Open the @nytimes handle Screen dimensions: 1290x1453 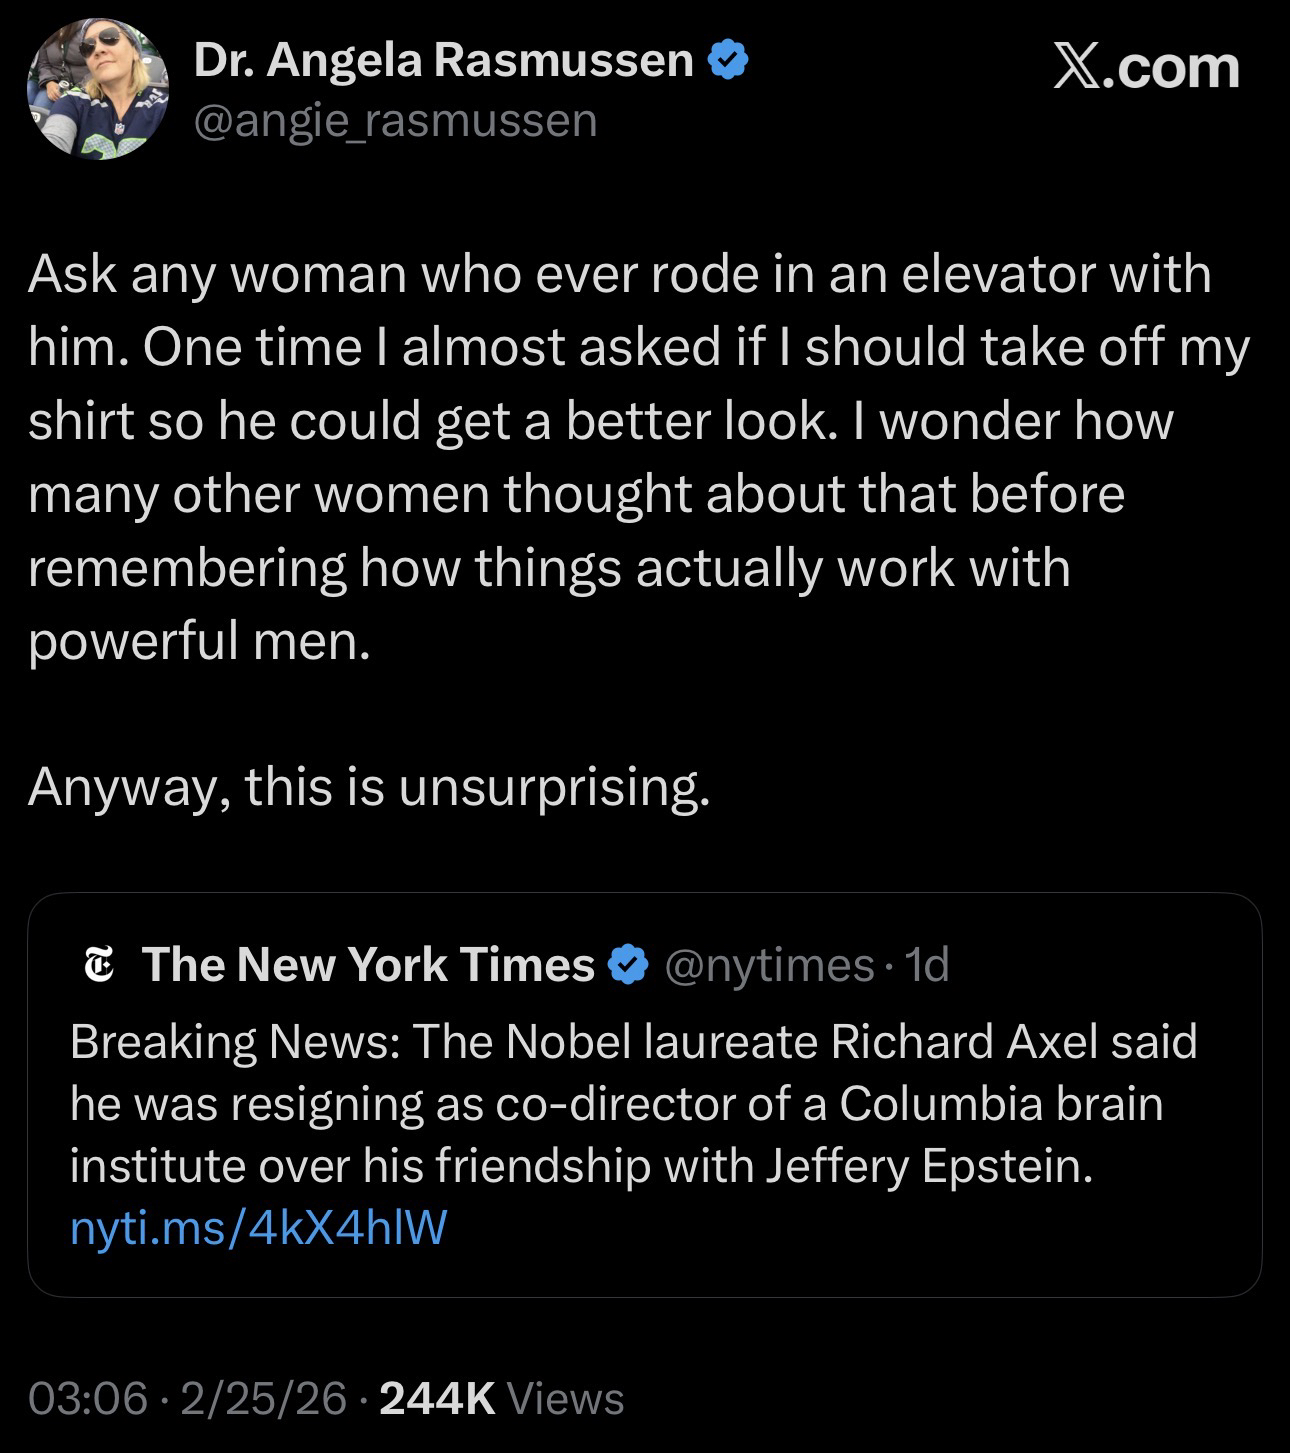pos(768,965)
